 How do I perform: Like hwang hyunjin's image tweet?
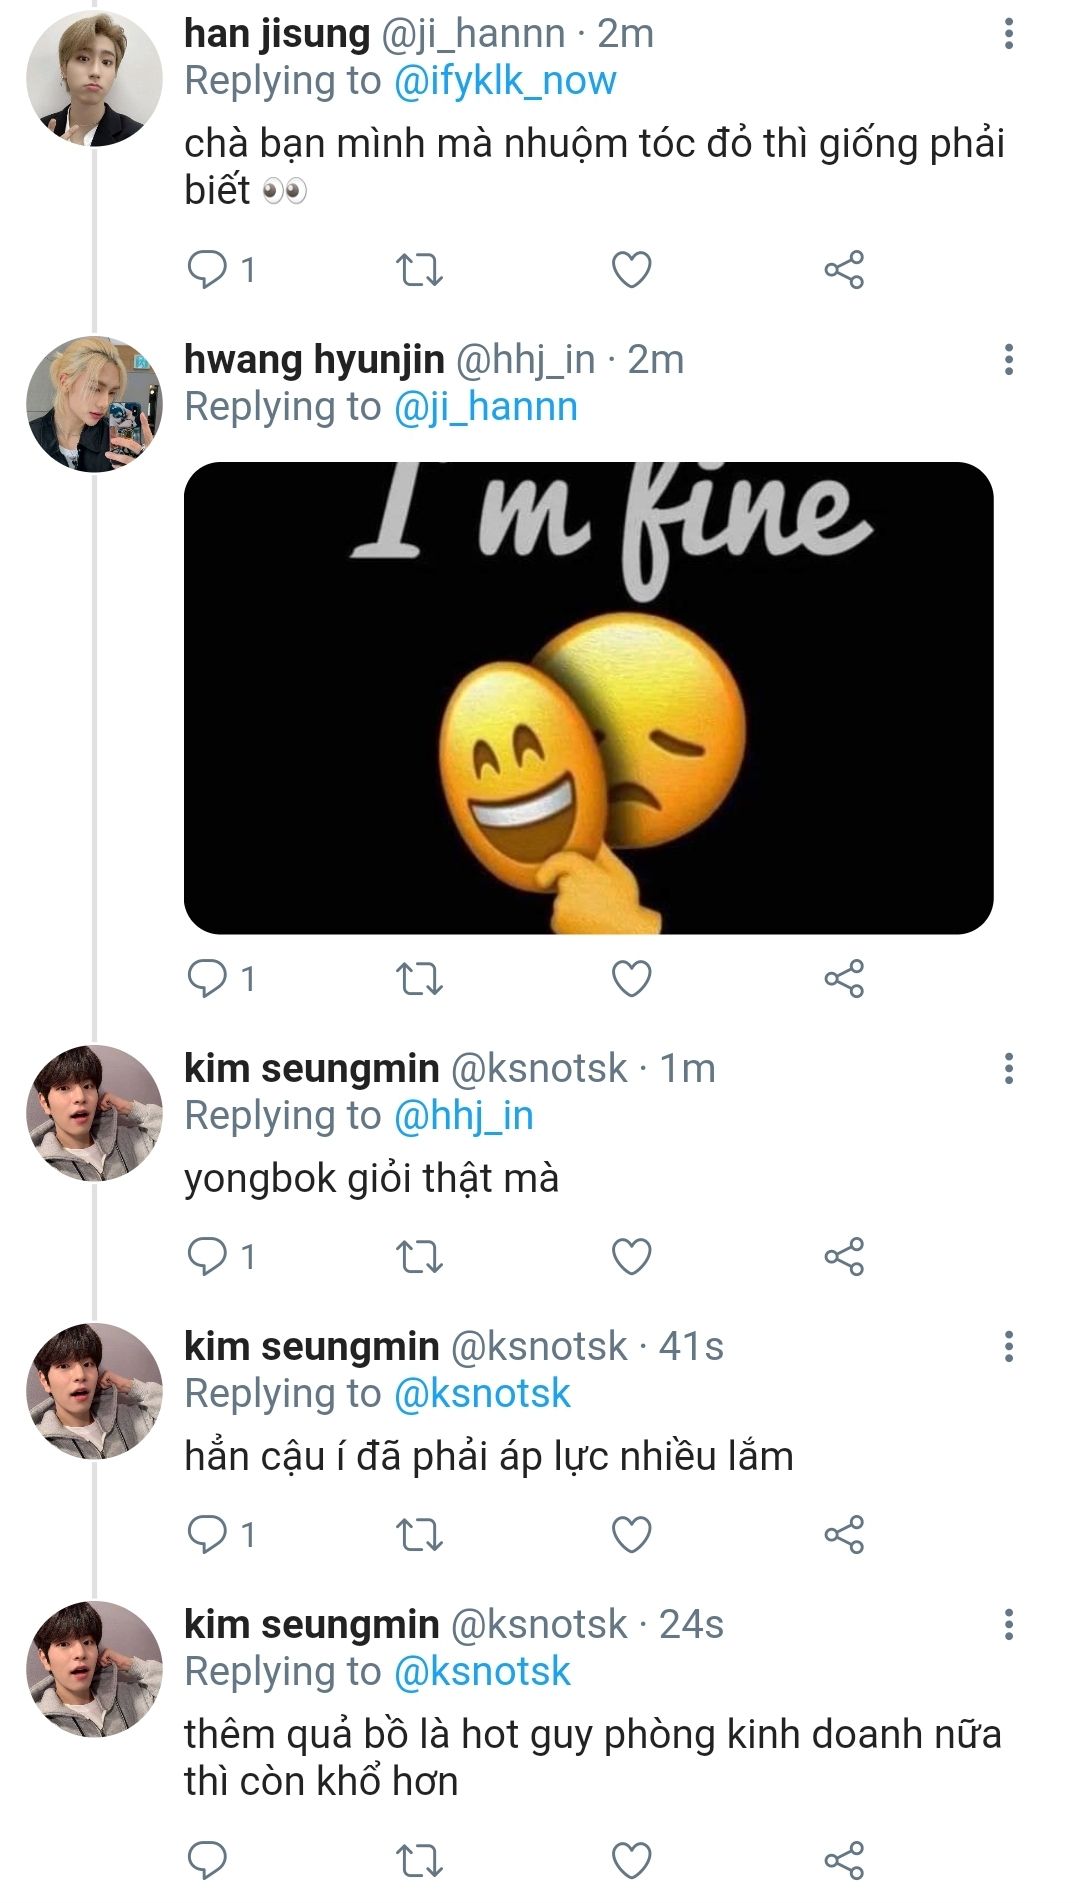pos(631,978)
